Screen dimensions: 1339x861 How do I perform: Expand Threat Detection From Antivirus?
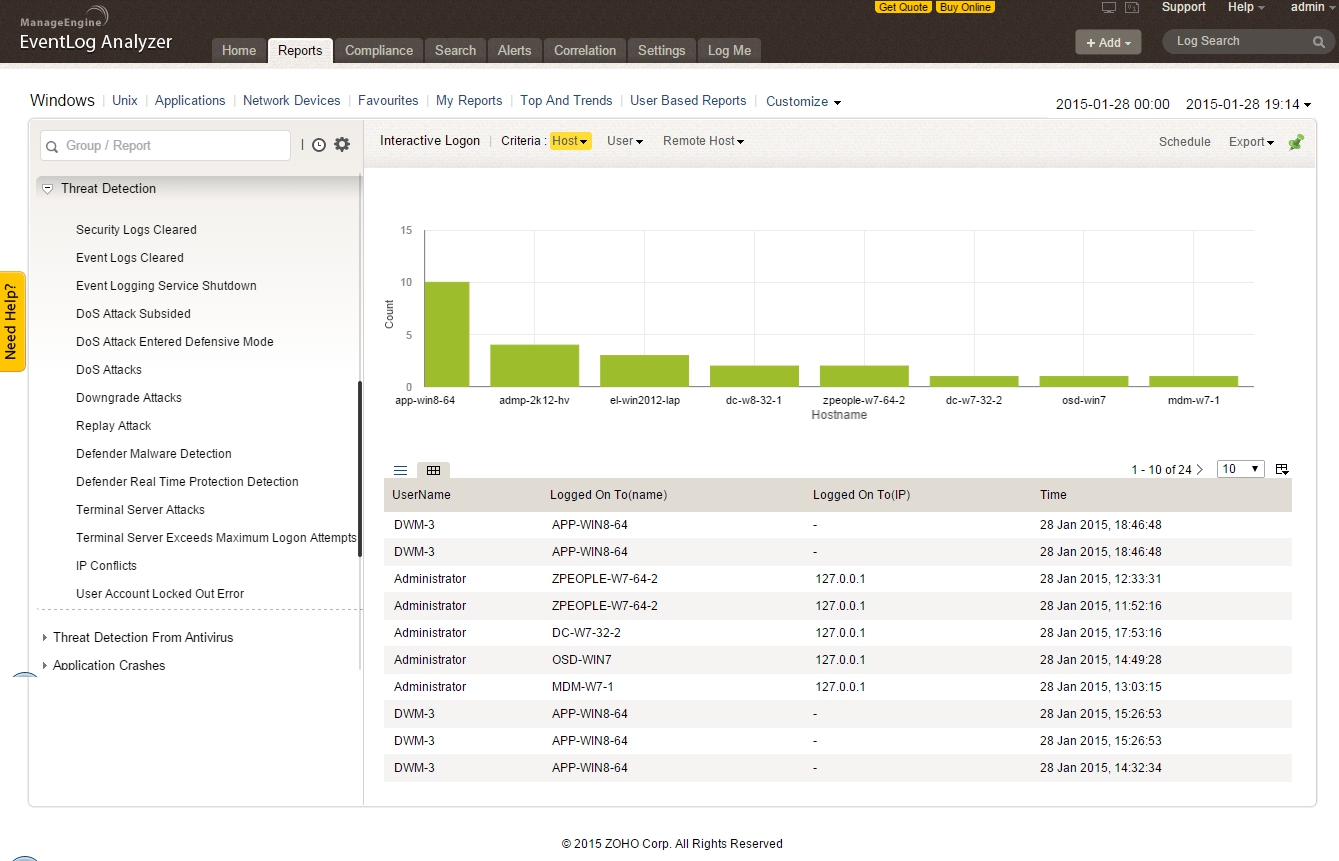[x=45, y=638]
